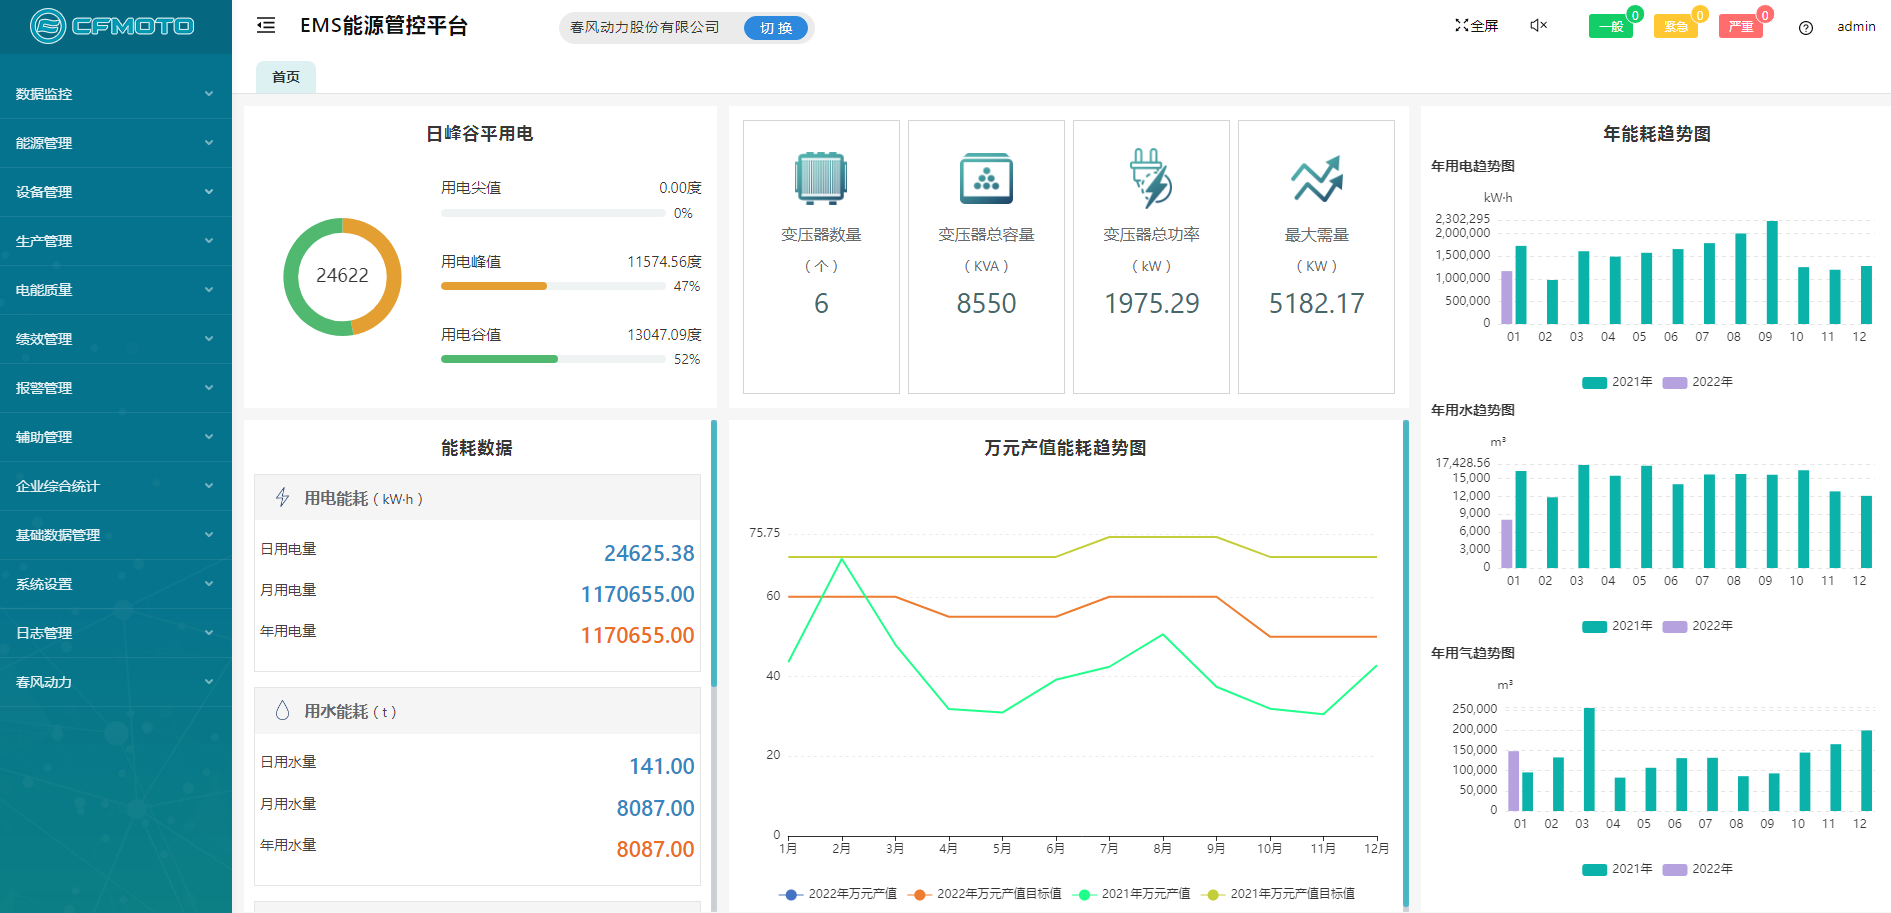Click the 全屏 fullscreen button
This screenshot has height=913, width=1891.
coord(1476,26)
